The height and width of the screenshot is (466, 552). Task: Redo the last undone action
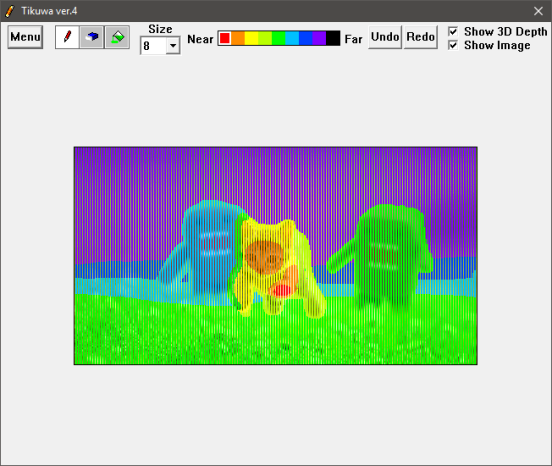click(421, 37)
